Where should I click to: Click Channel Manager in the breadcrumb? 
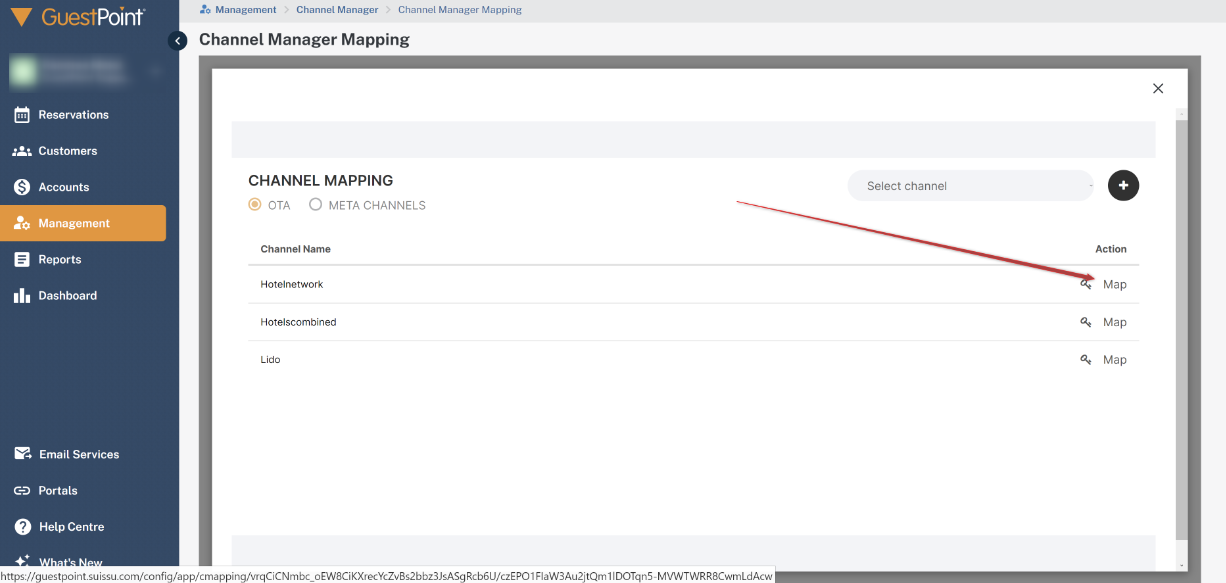pyautogui.click(x=337, y=10)
